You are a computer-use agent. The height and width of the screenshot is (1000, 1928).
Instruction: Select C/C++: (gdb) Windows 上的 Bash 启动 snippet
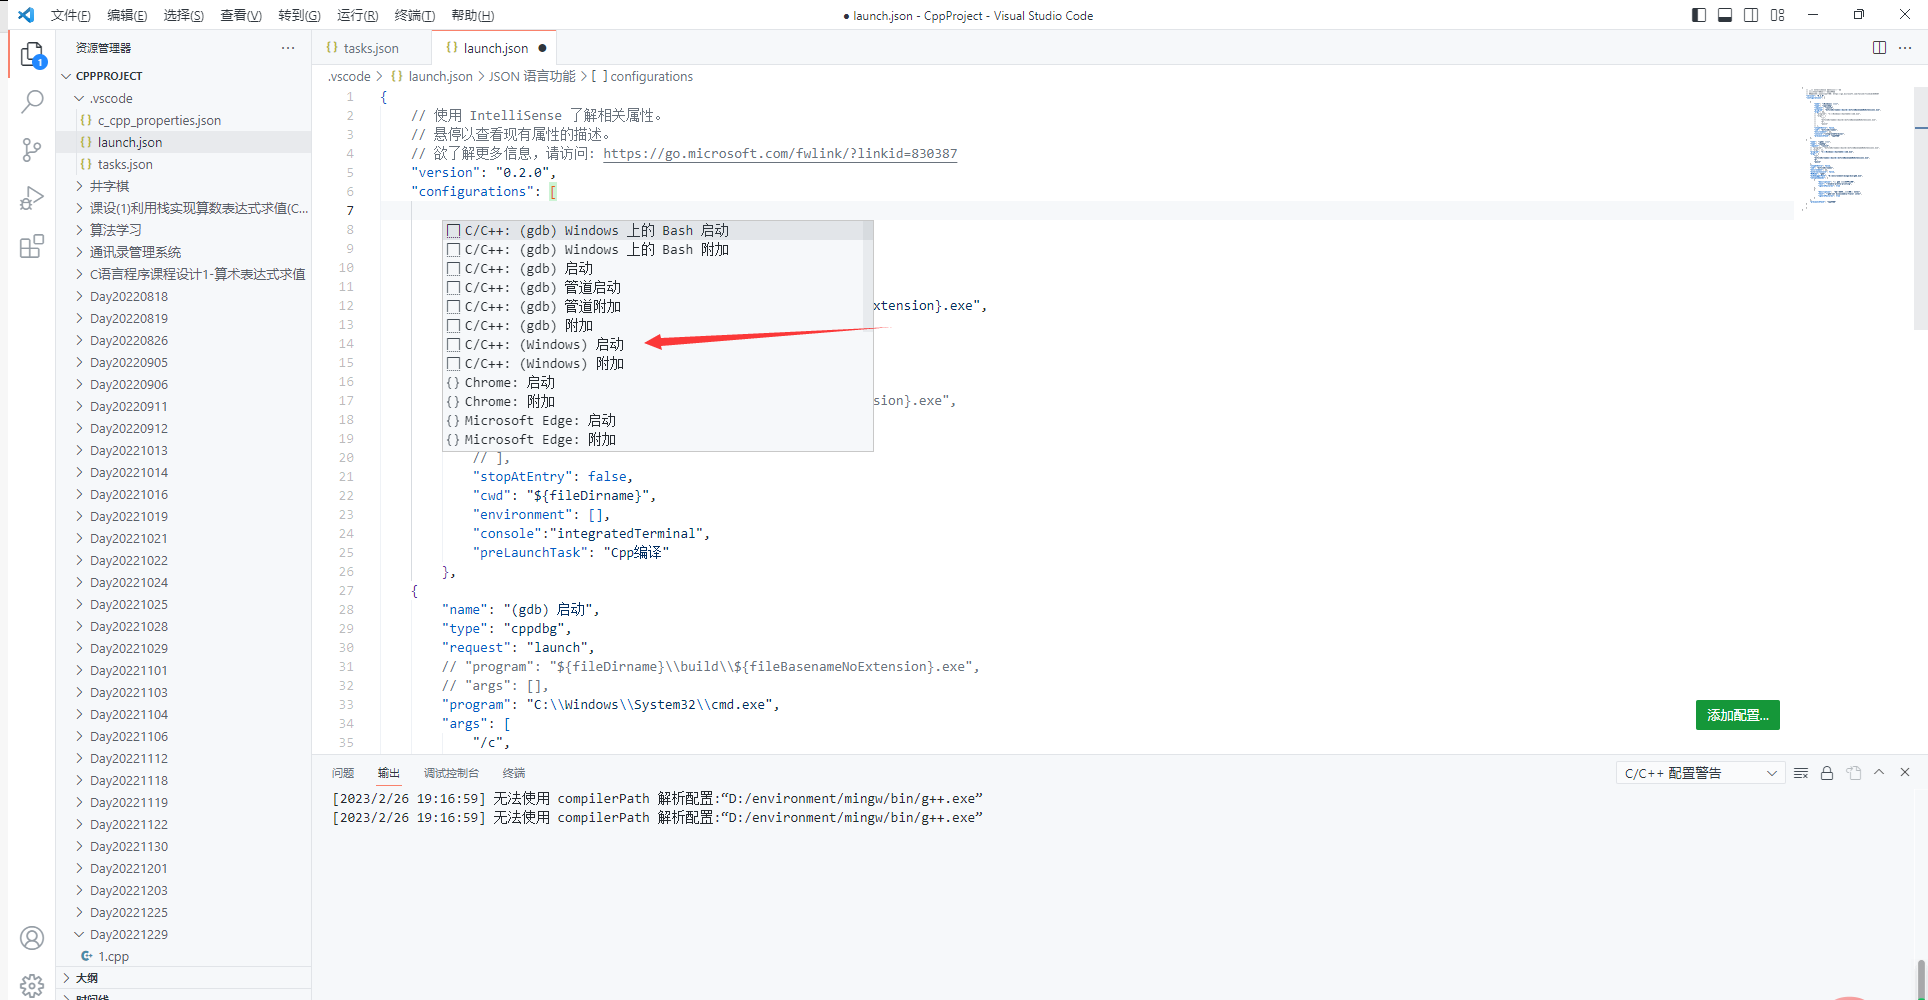point(658,231)
